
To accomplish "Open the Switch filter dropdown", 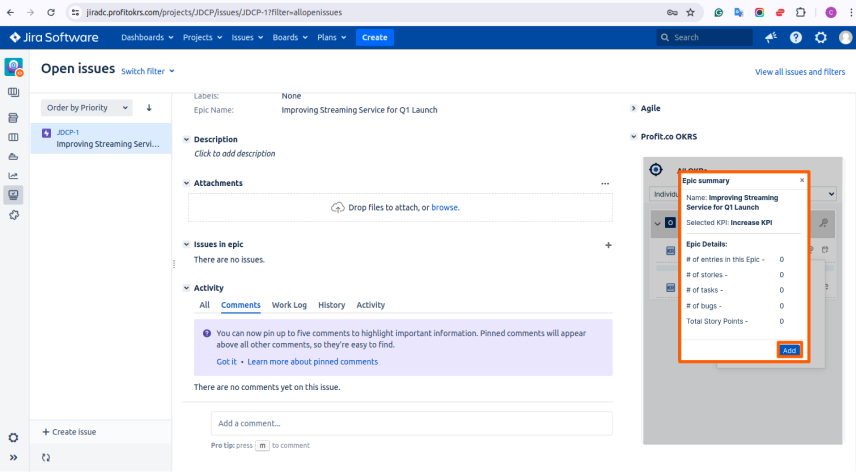I will [147, 71].
